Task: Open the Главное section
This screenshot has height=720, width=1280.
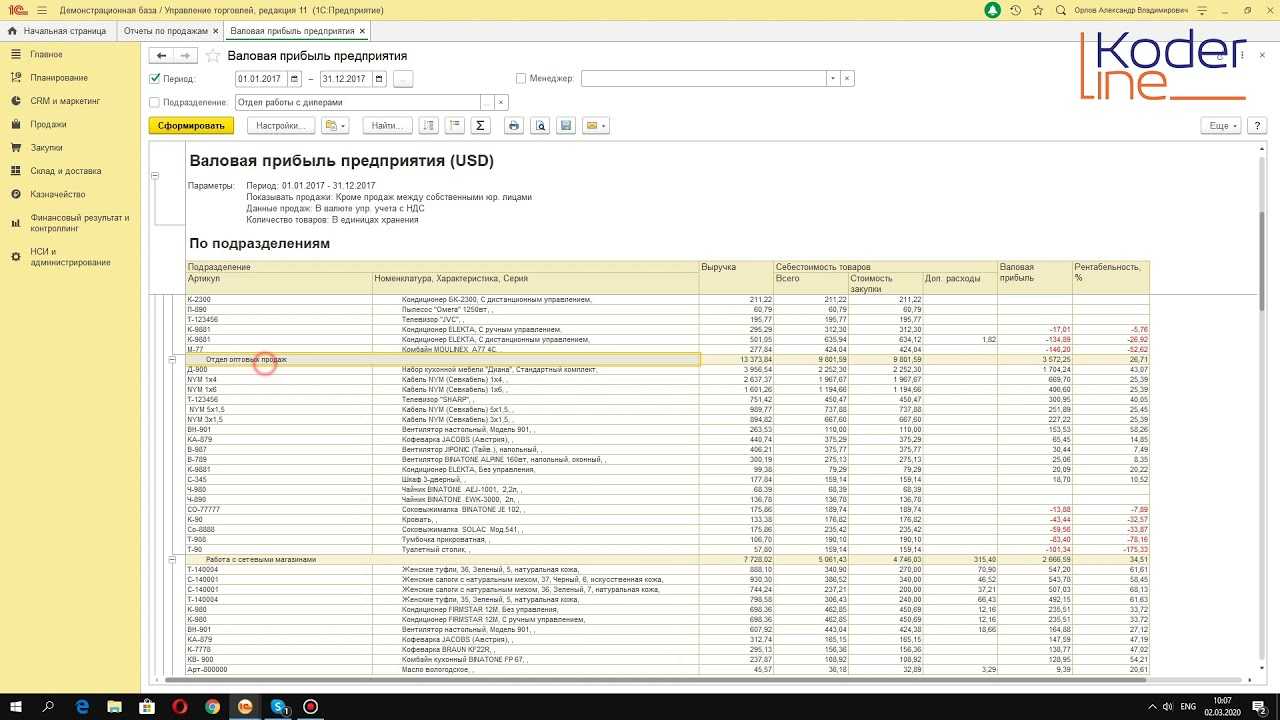Action: pos(46,54)
